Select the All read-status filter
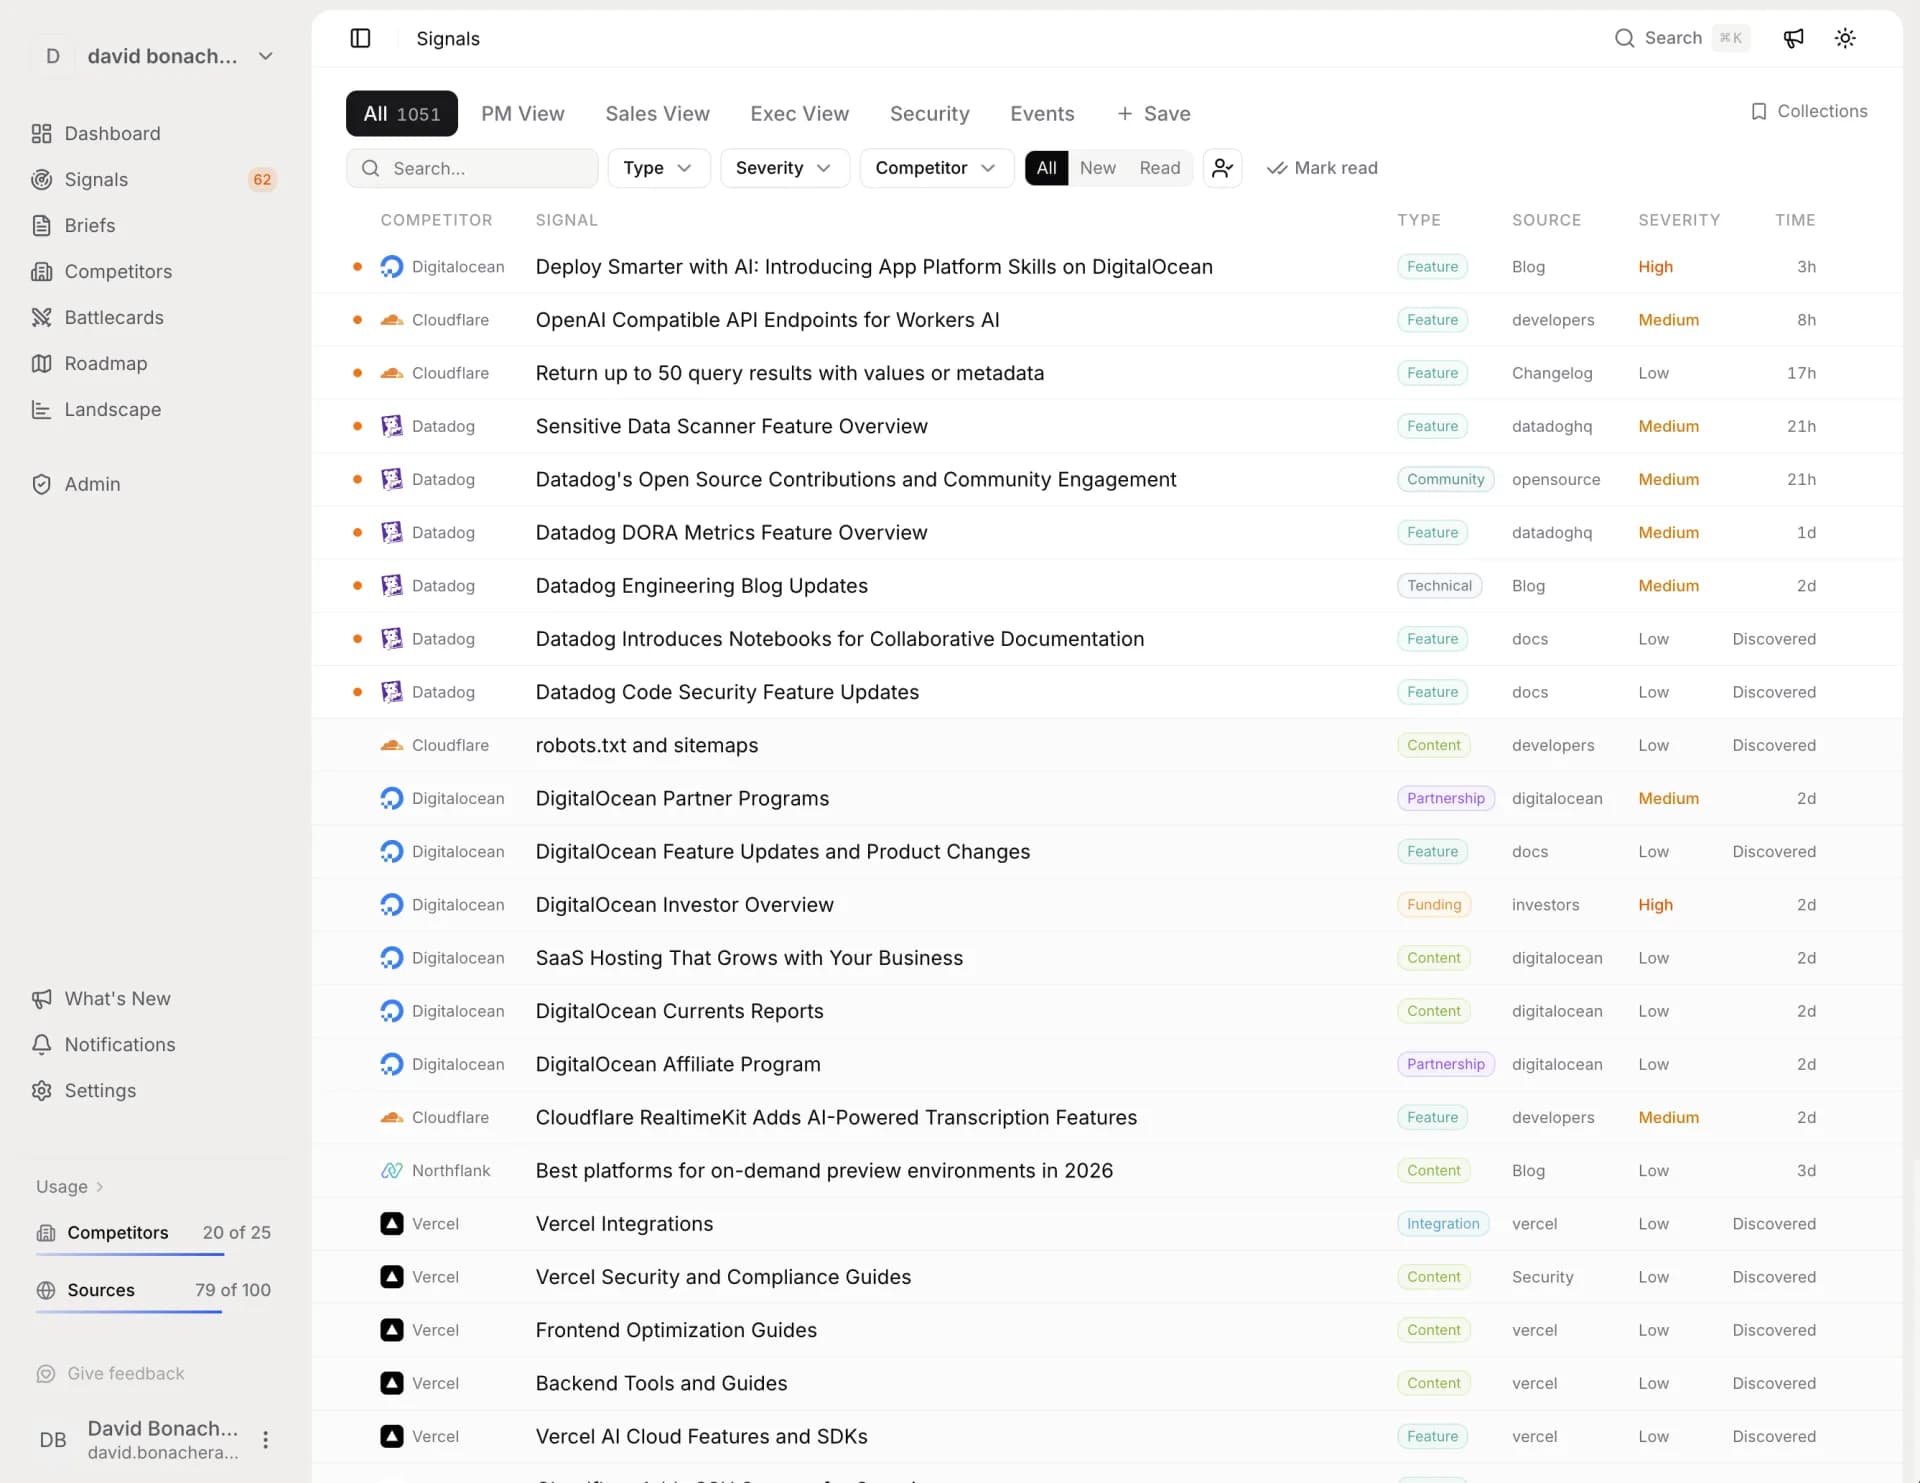This screenshot has height=1483, width=1920. pos(1046,168)
